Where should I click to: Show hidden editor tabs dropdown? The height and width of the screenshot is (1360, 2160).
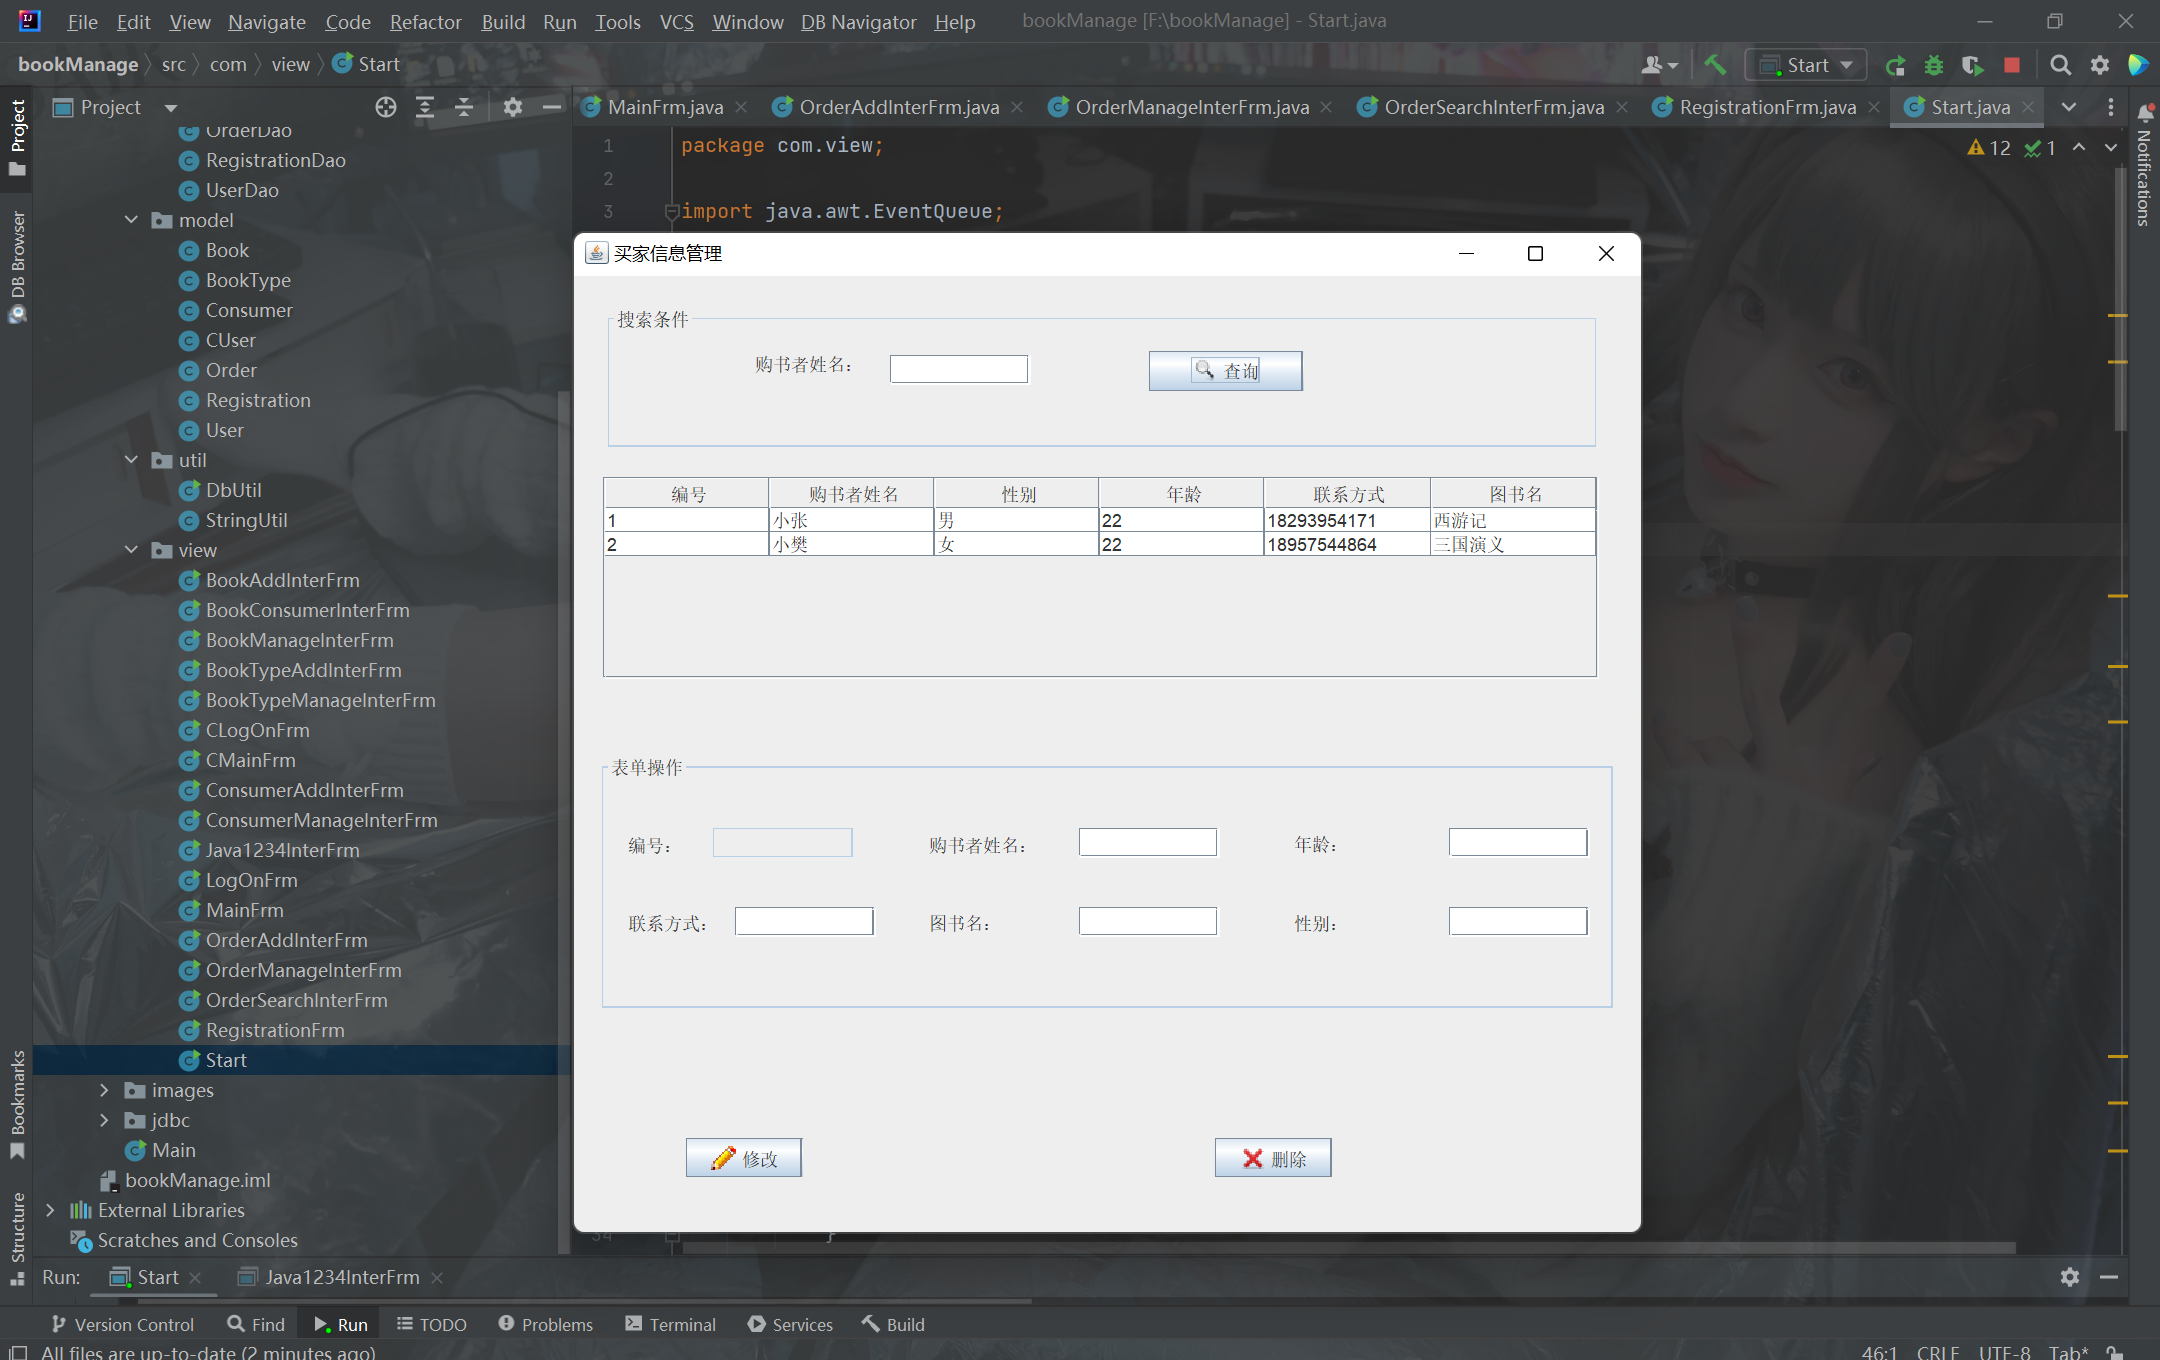click(x=2069, y=107)
